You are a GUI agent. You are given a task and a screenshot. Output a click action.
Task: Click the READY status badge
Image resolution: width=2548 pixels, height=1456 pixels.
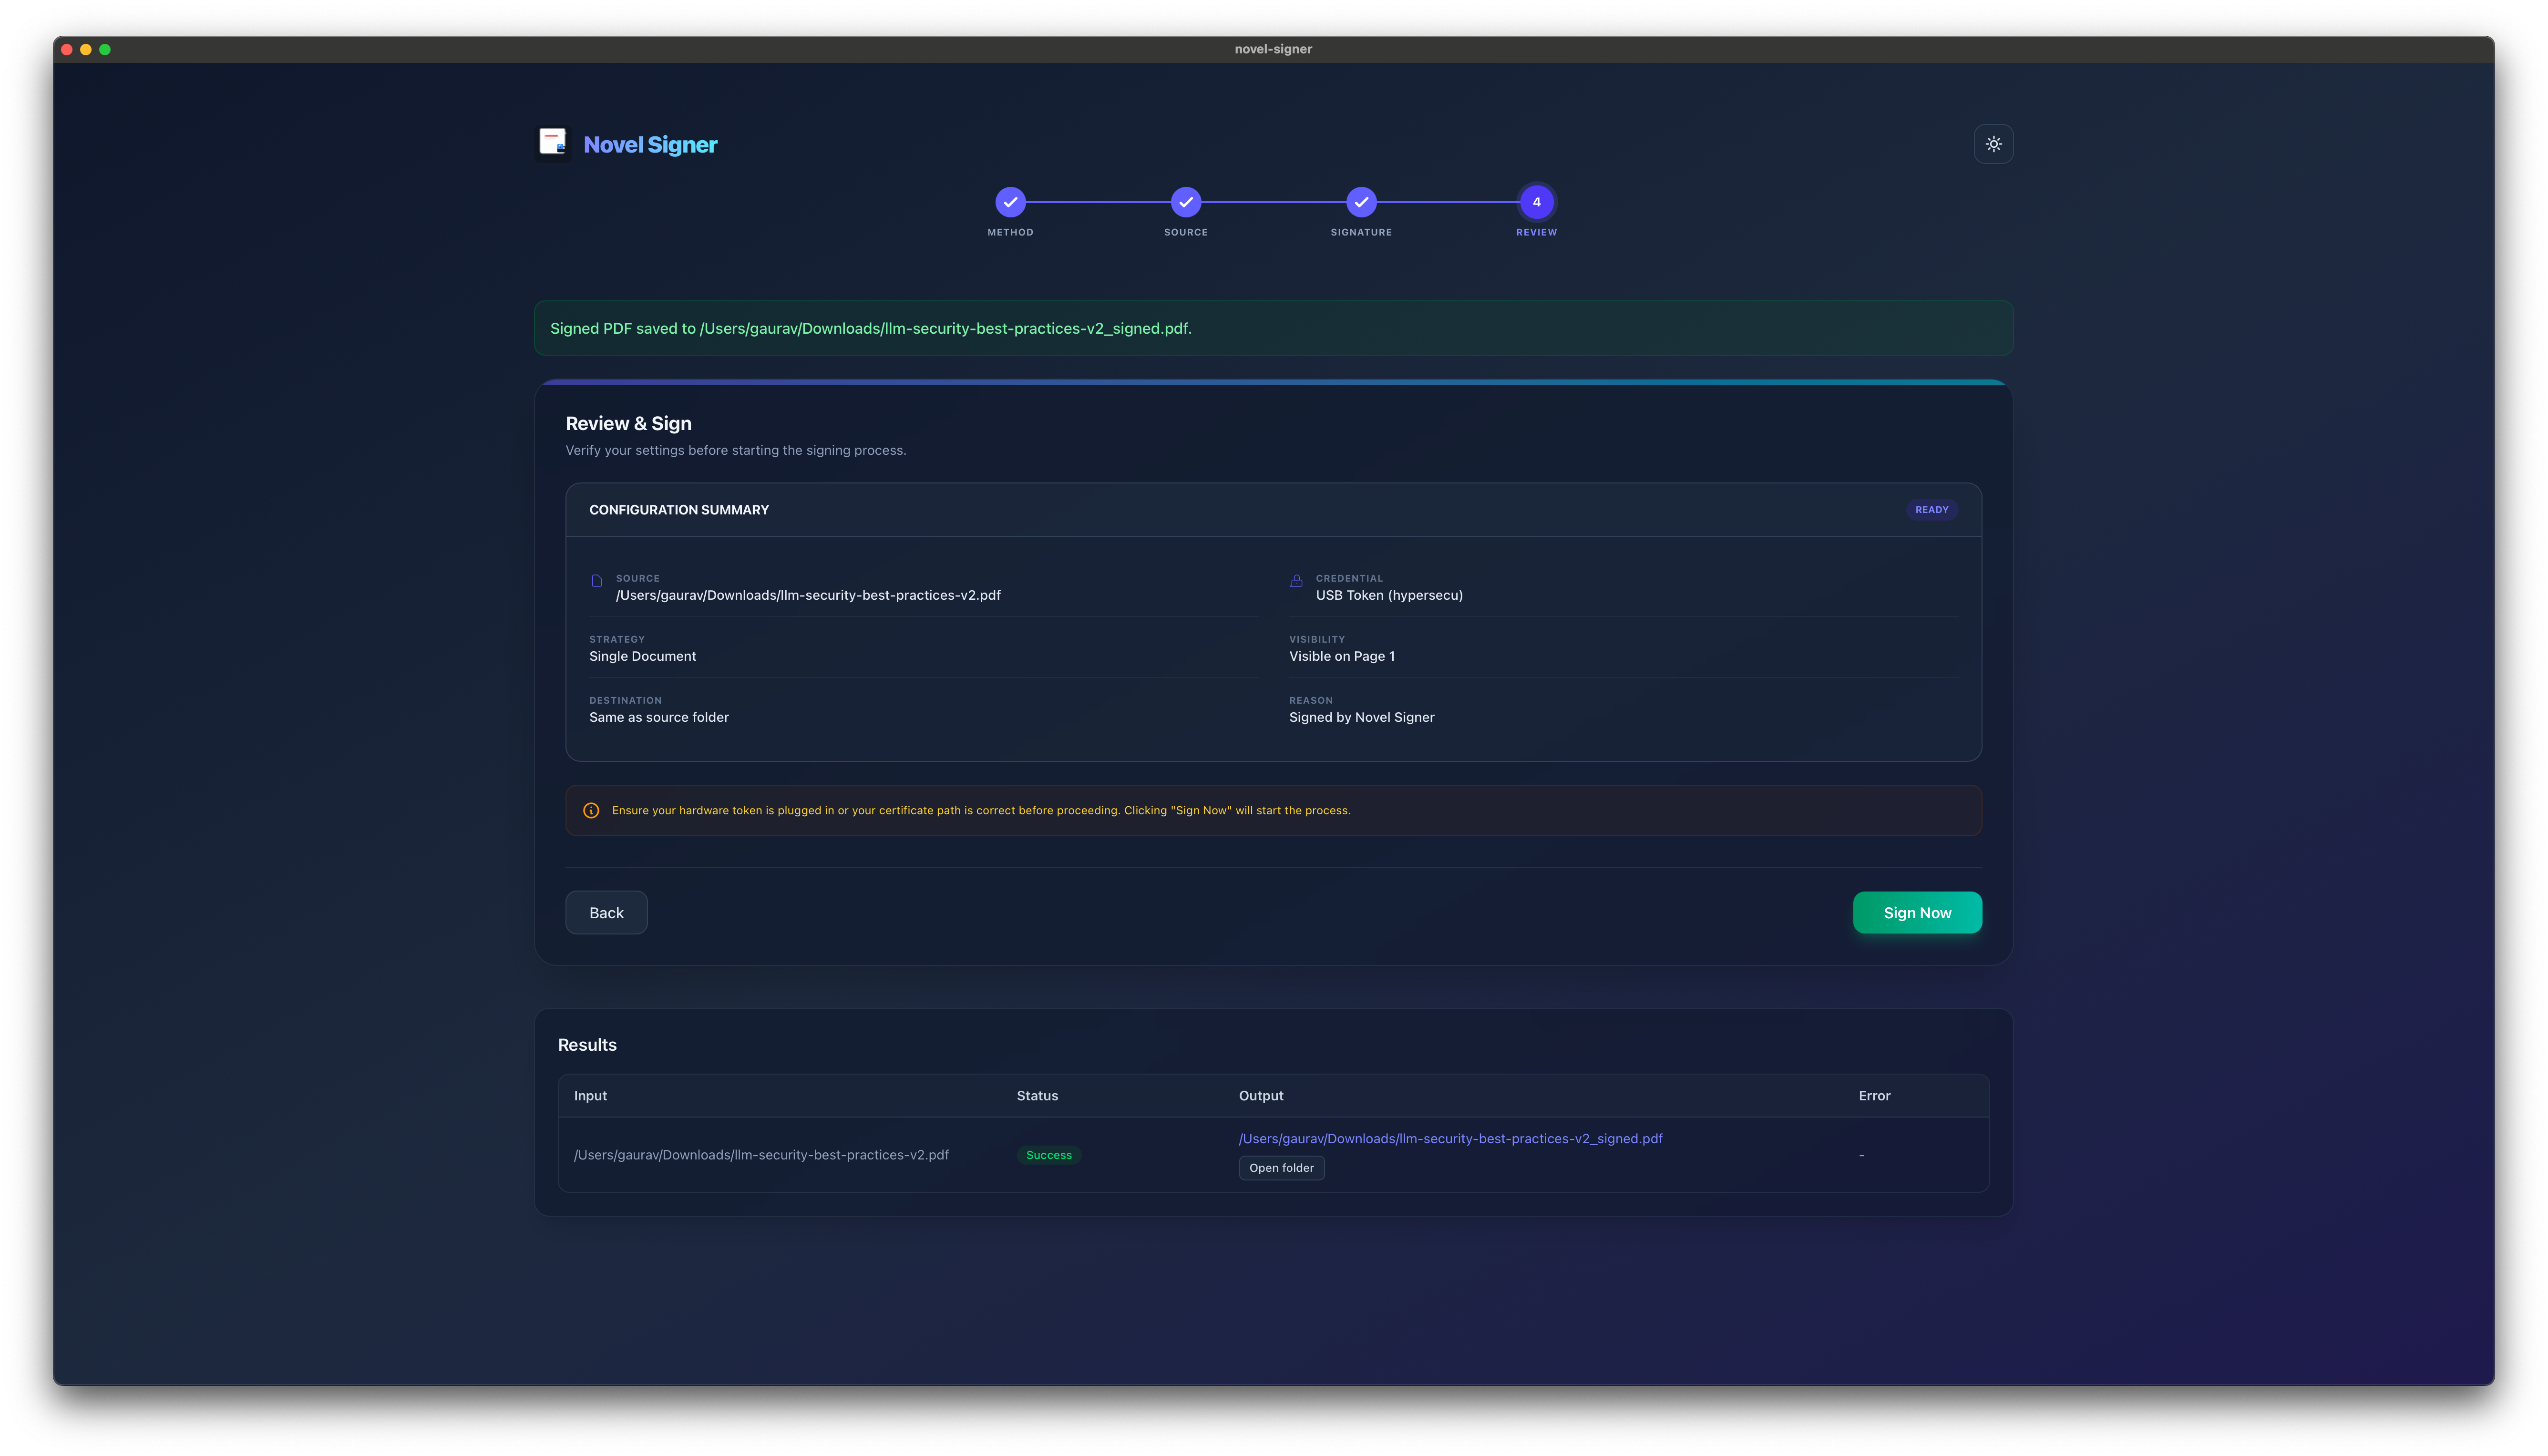click(1931, 510)
